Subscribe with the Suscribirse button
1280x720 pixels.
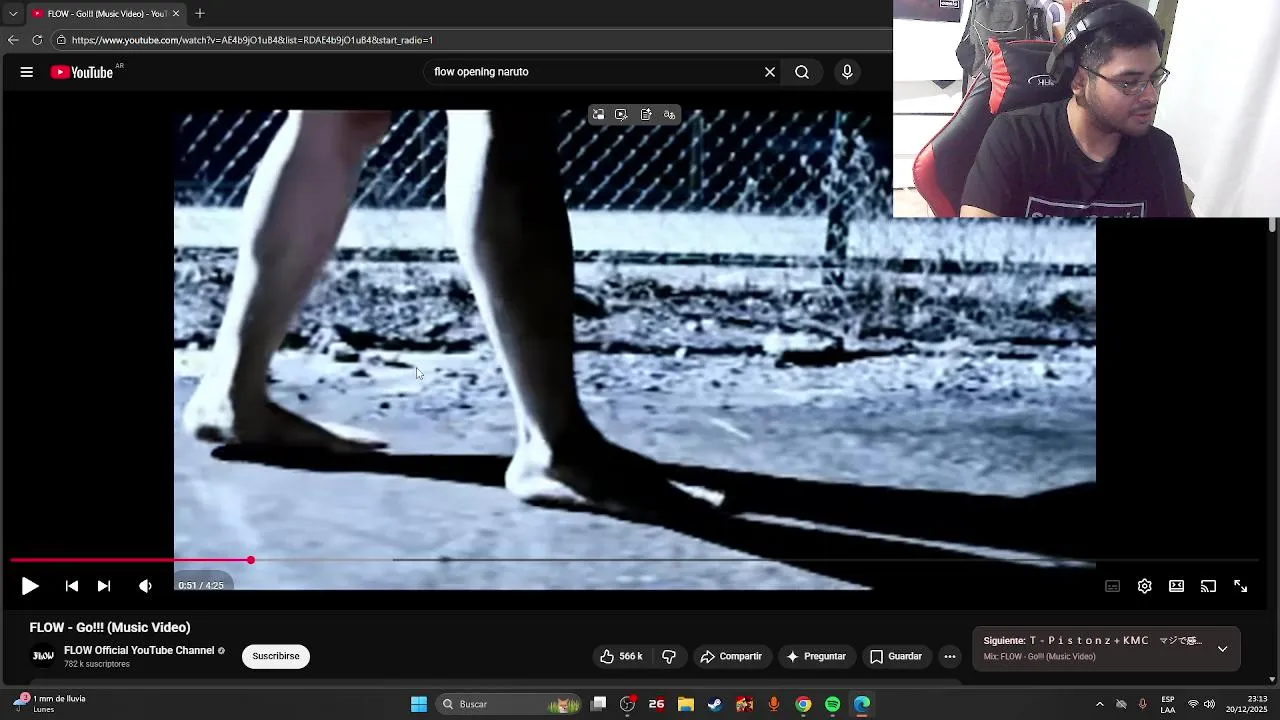276,656
